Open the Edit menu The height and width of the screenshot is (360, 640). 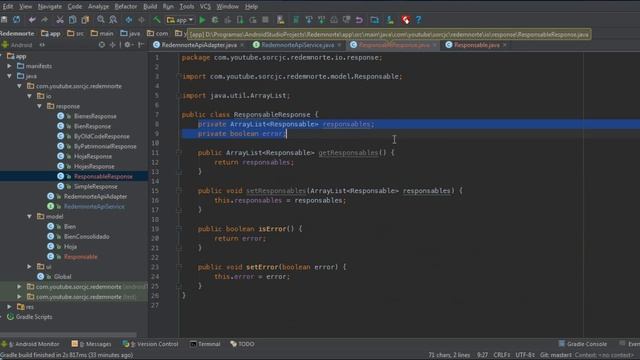click(x=7, y=7)
